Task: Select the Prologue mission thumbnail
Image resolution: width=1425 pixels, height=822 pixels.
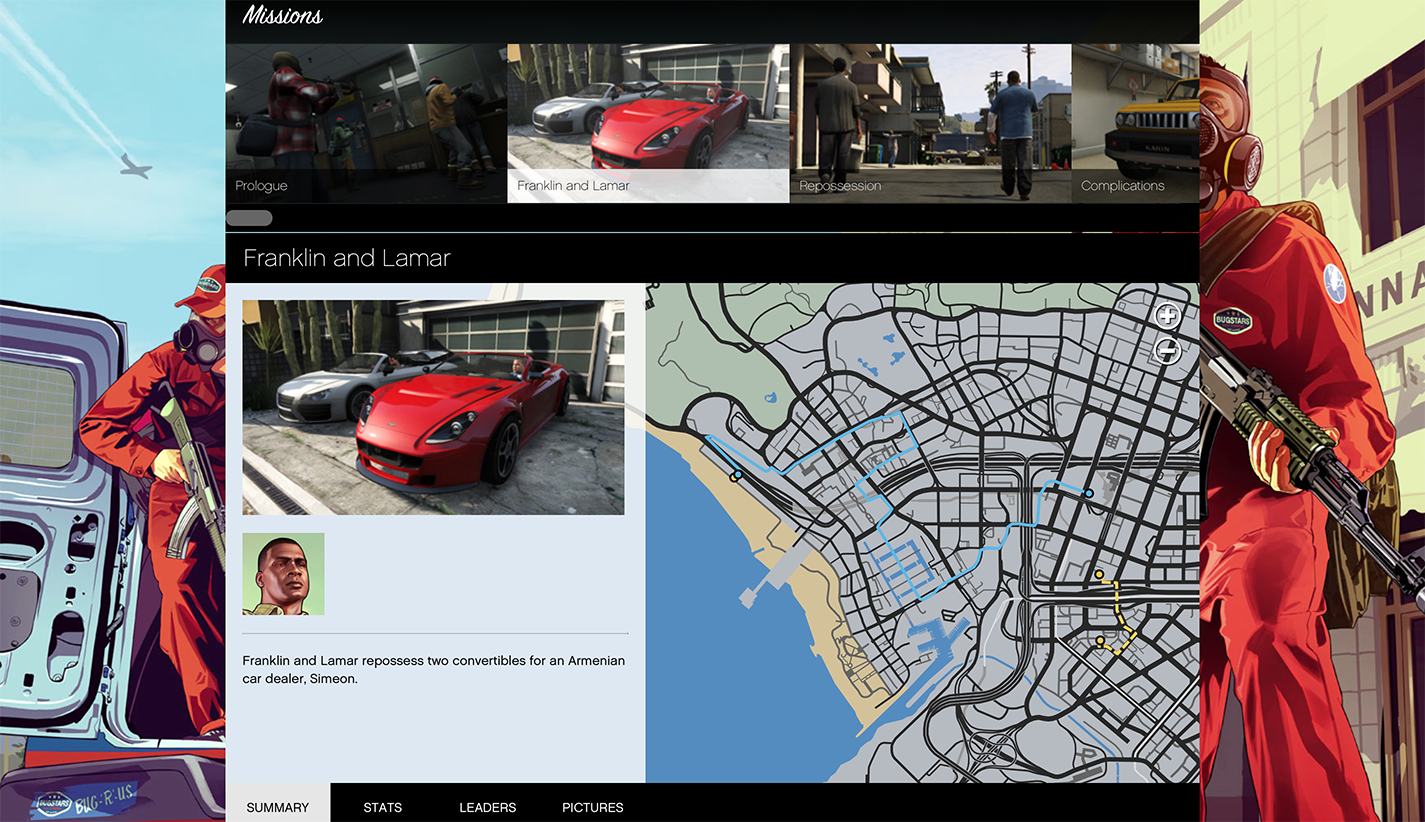Action: click(x=366, y=123)
